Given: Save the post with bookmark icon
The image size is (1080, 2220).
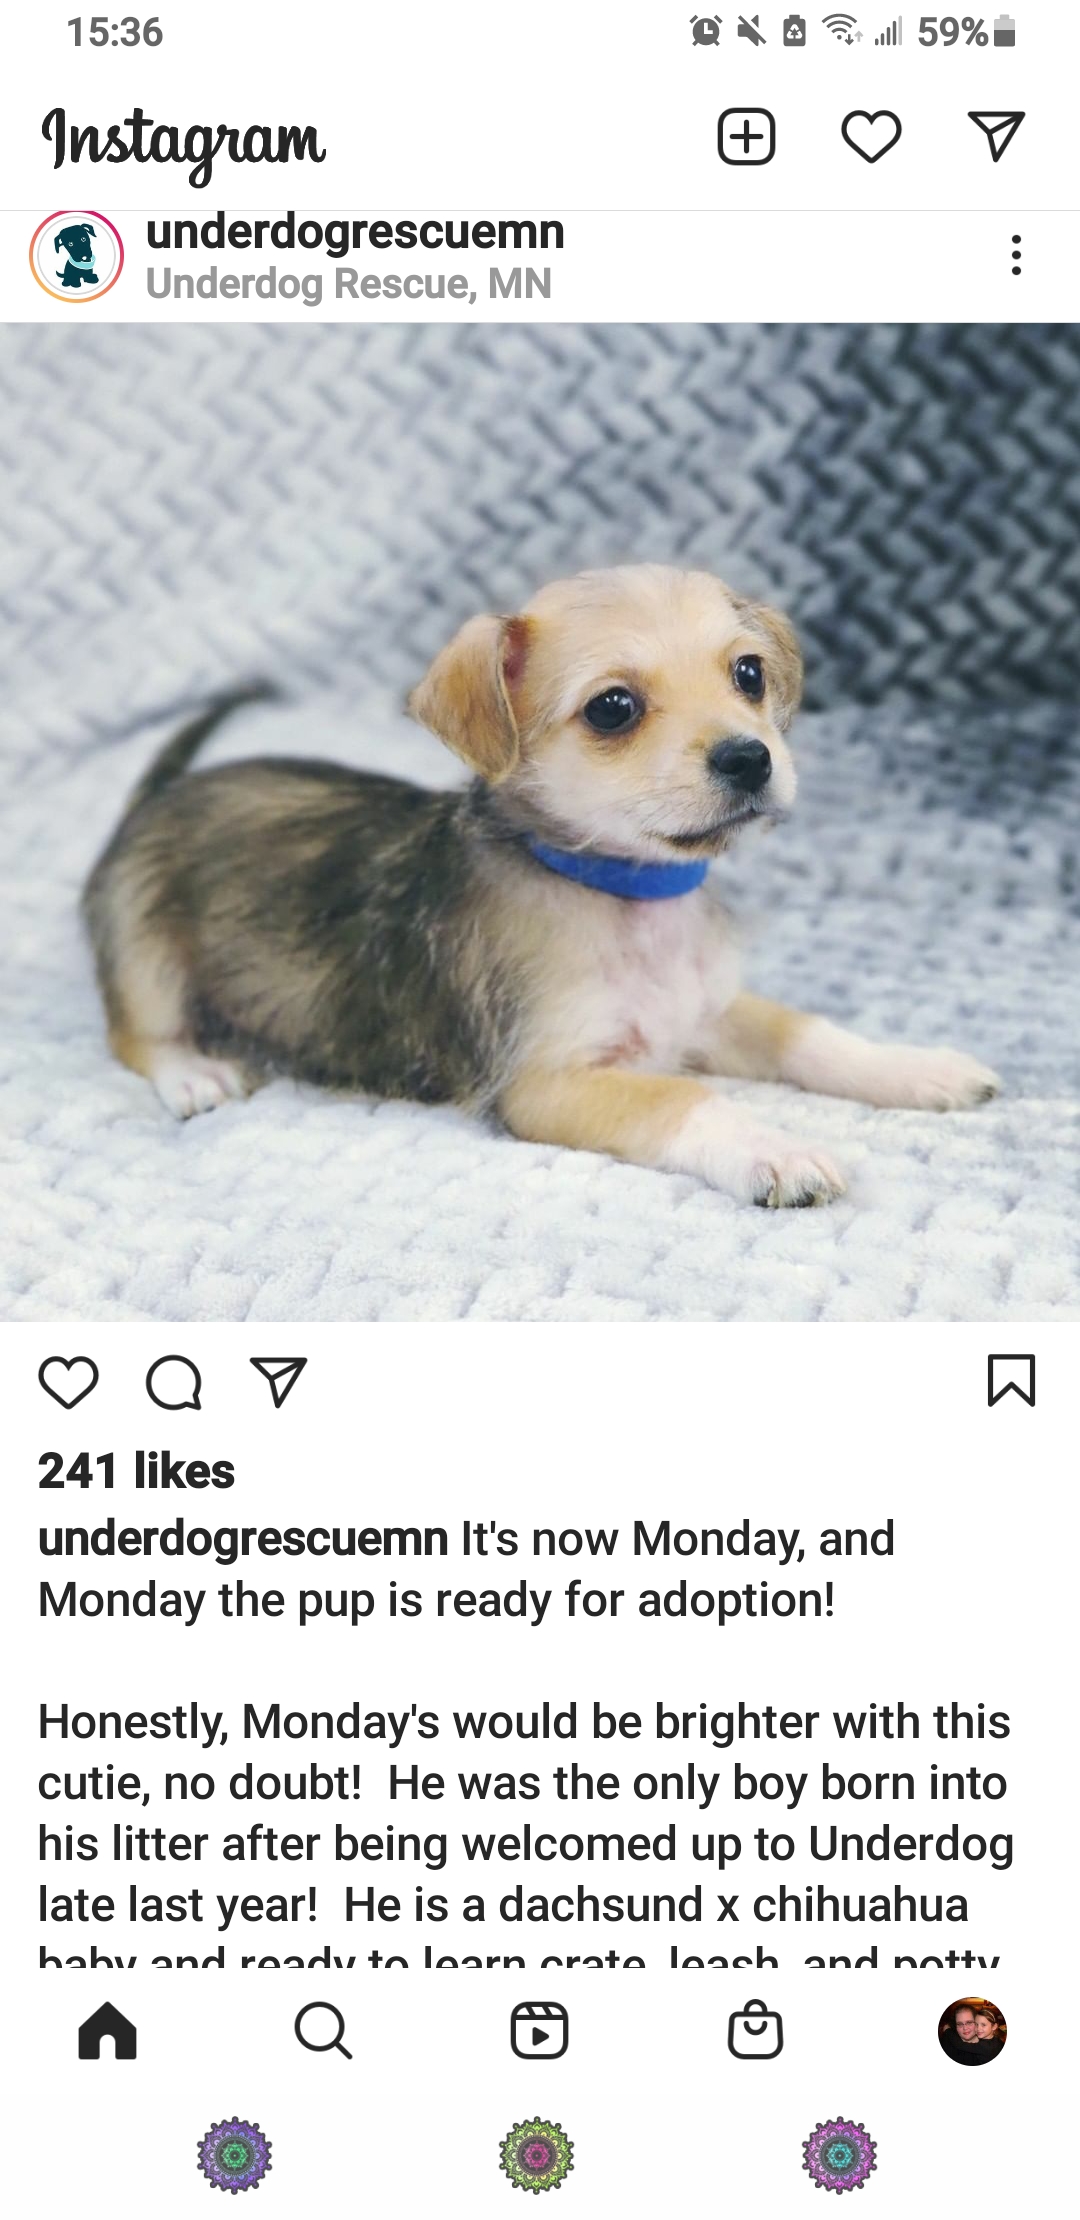Looking at the screenshot, I should pyautogui.click(x=1011, y=1381).
